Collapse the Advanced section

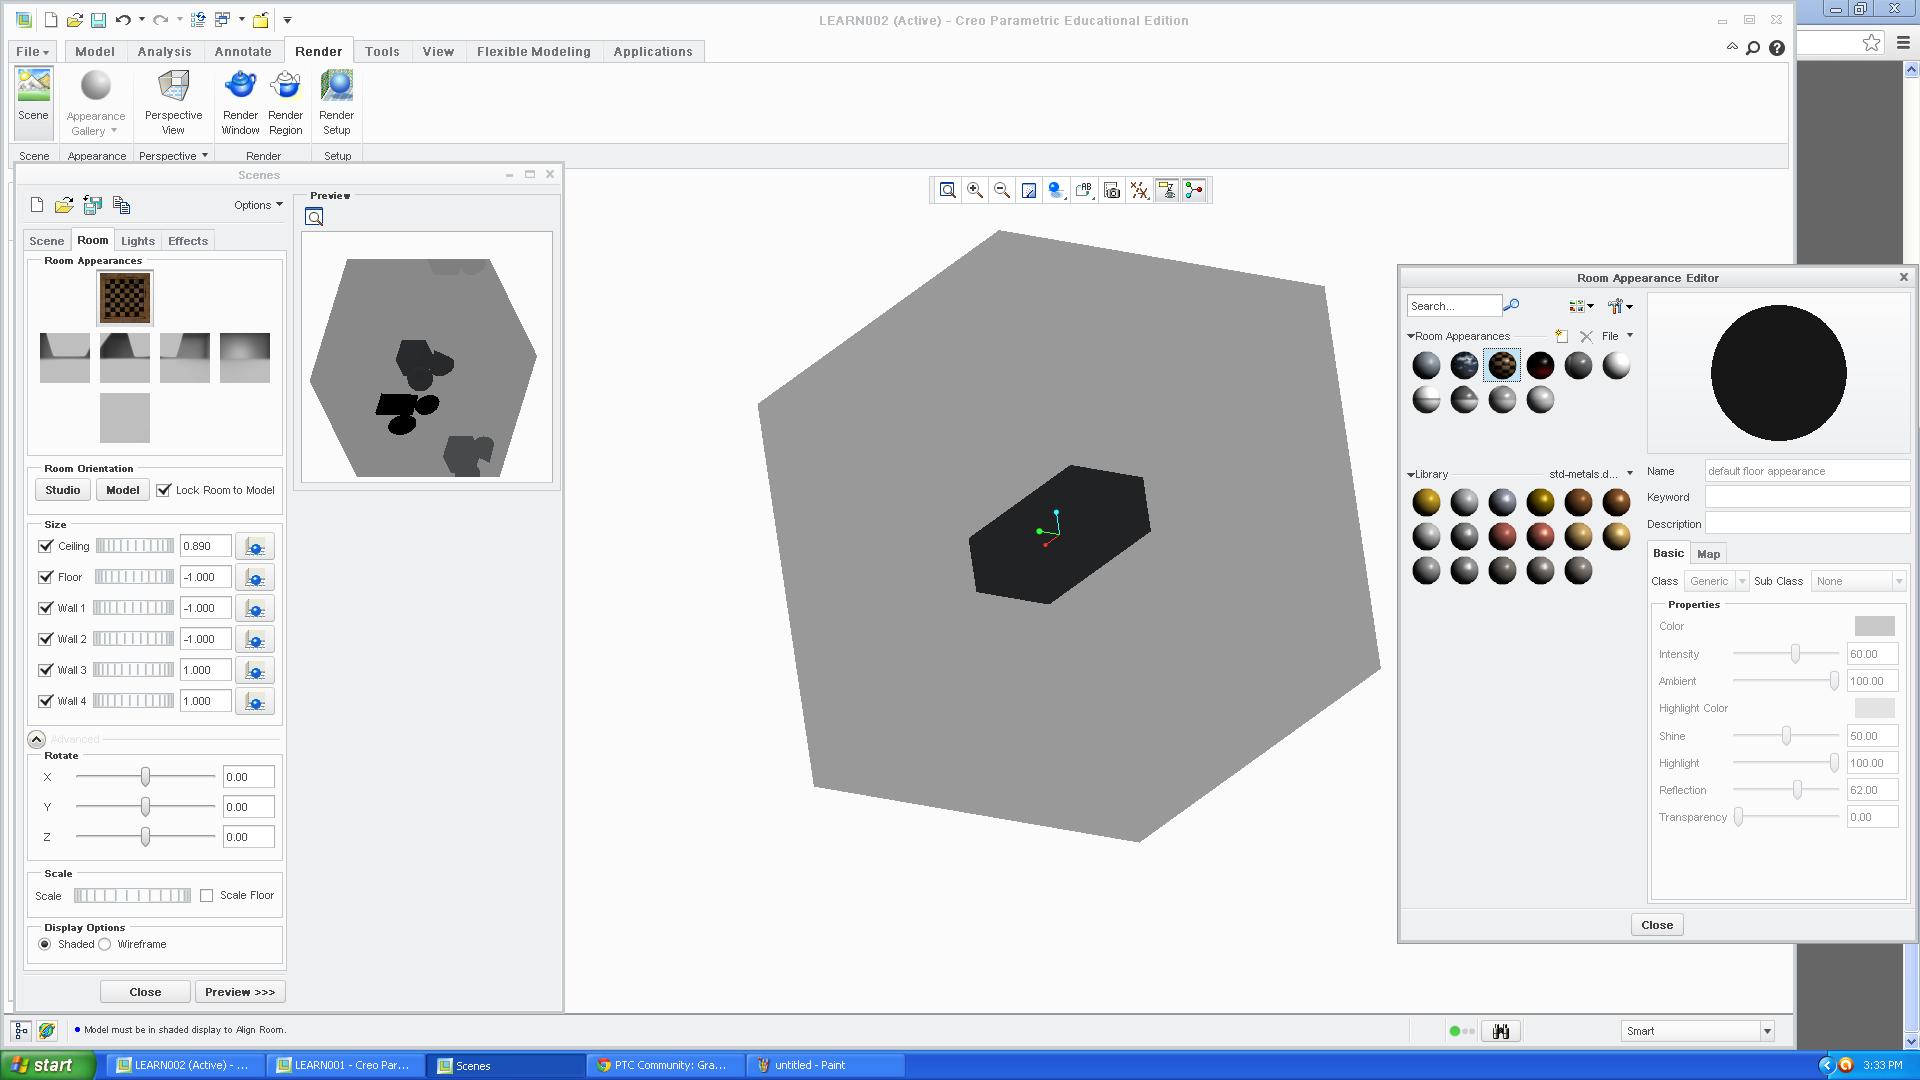point(36,739)
